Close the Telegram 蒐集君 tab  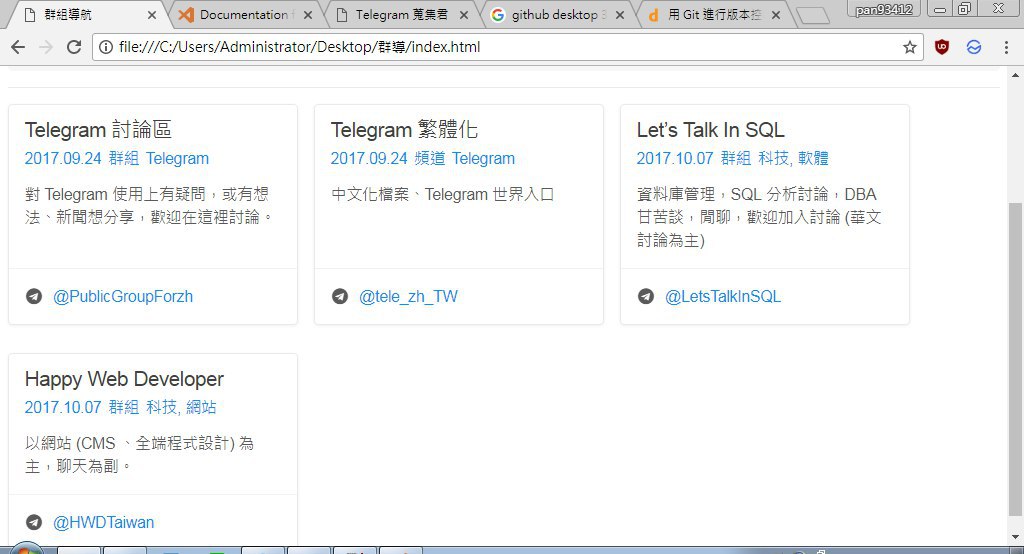464,14
